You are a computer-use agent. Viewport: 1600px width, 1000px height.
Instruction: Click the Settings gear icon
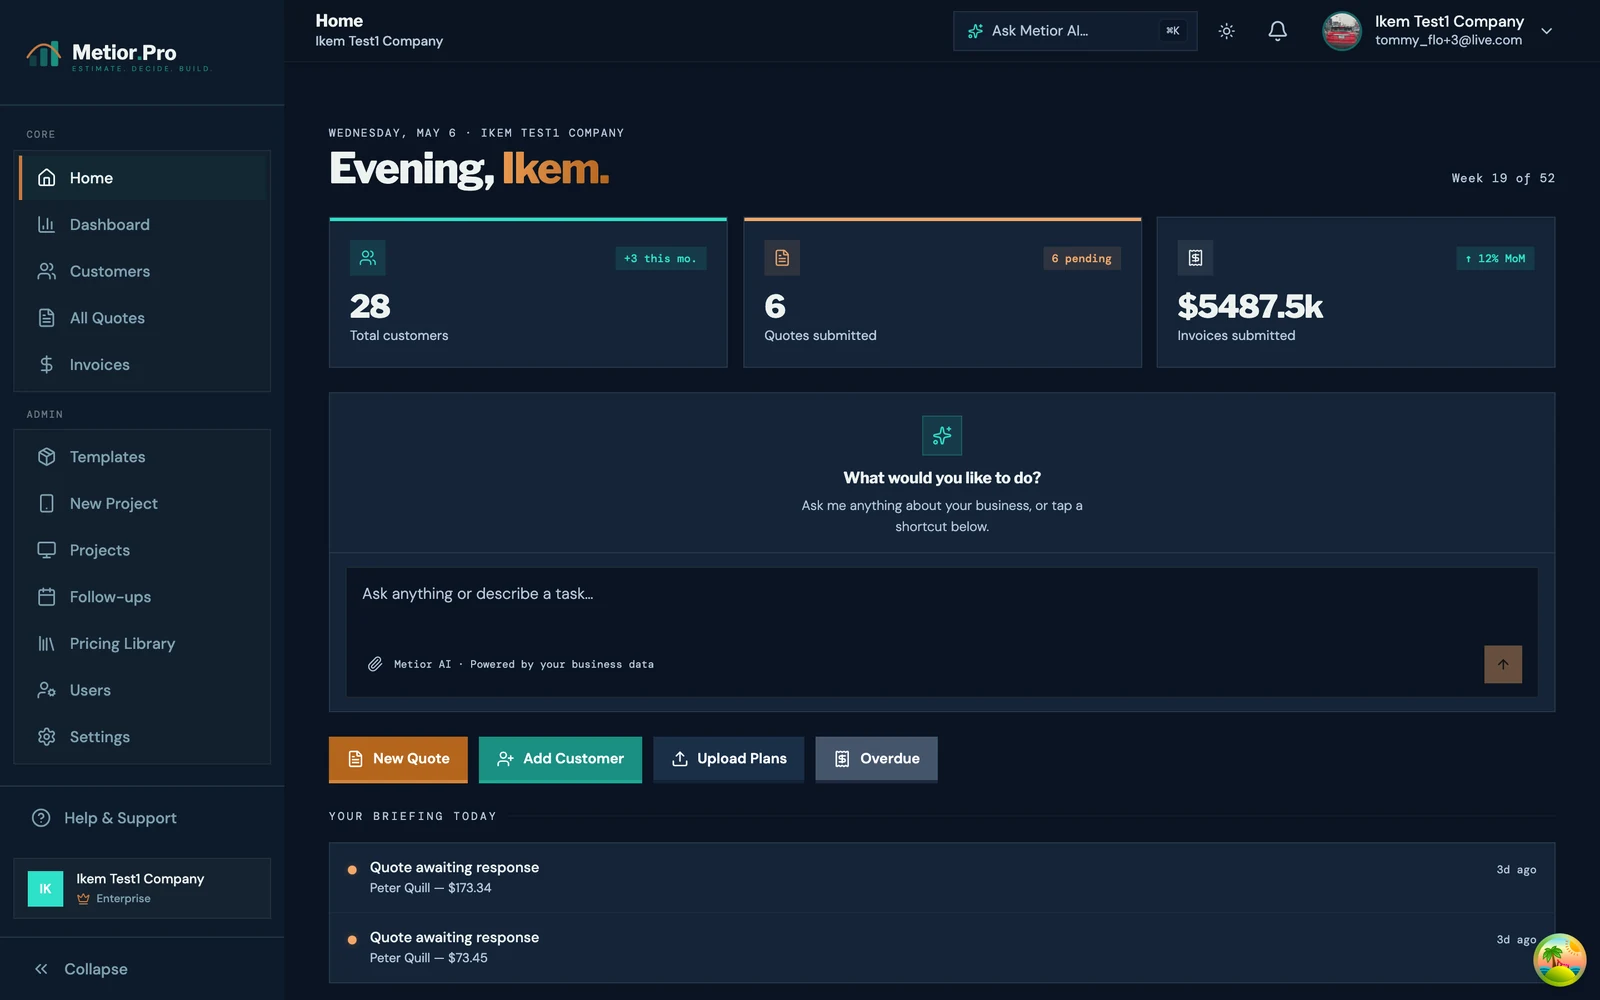coord(46,737)
